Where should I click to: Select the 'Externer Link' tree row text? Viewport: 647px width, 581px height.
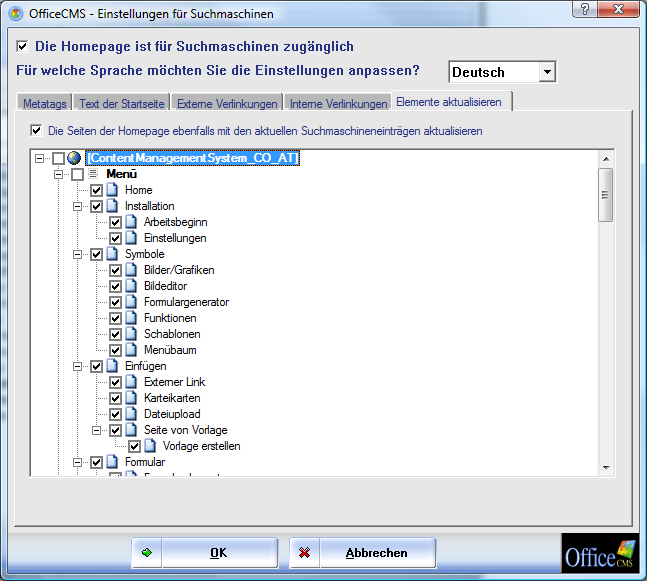click(x=175, y=382)
